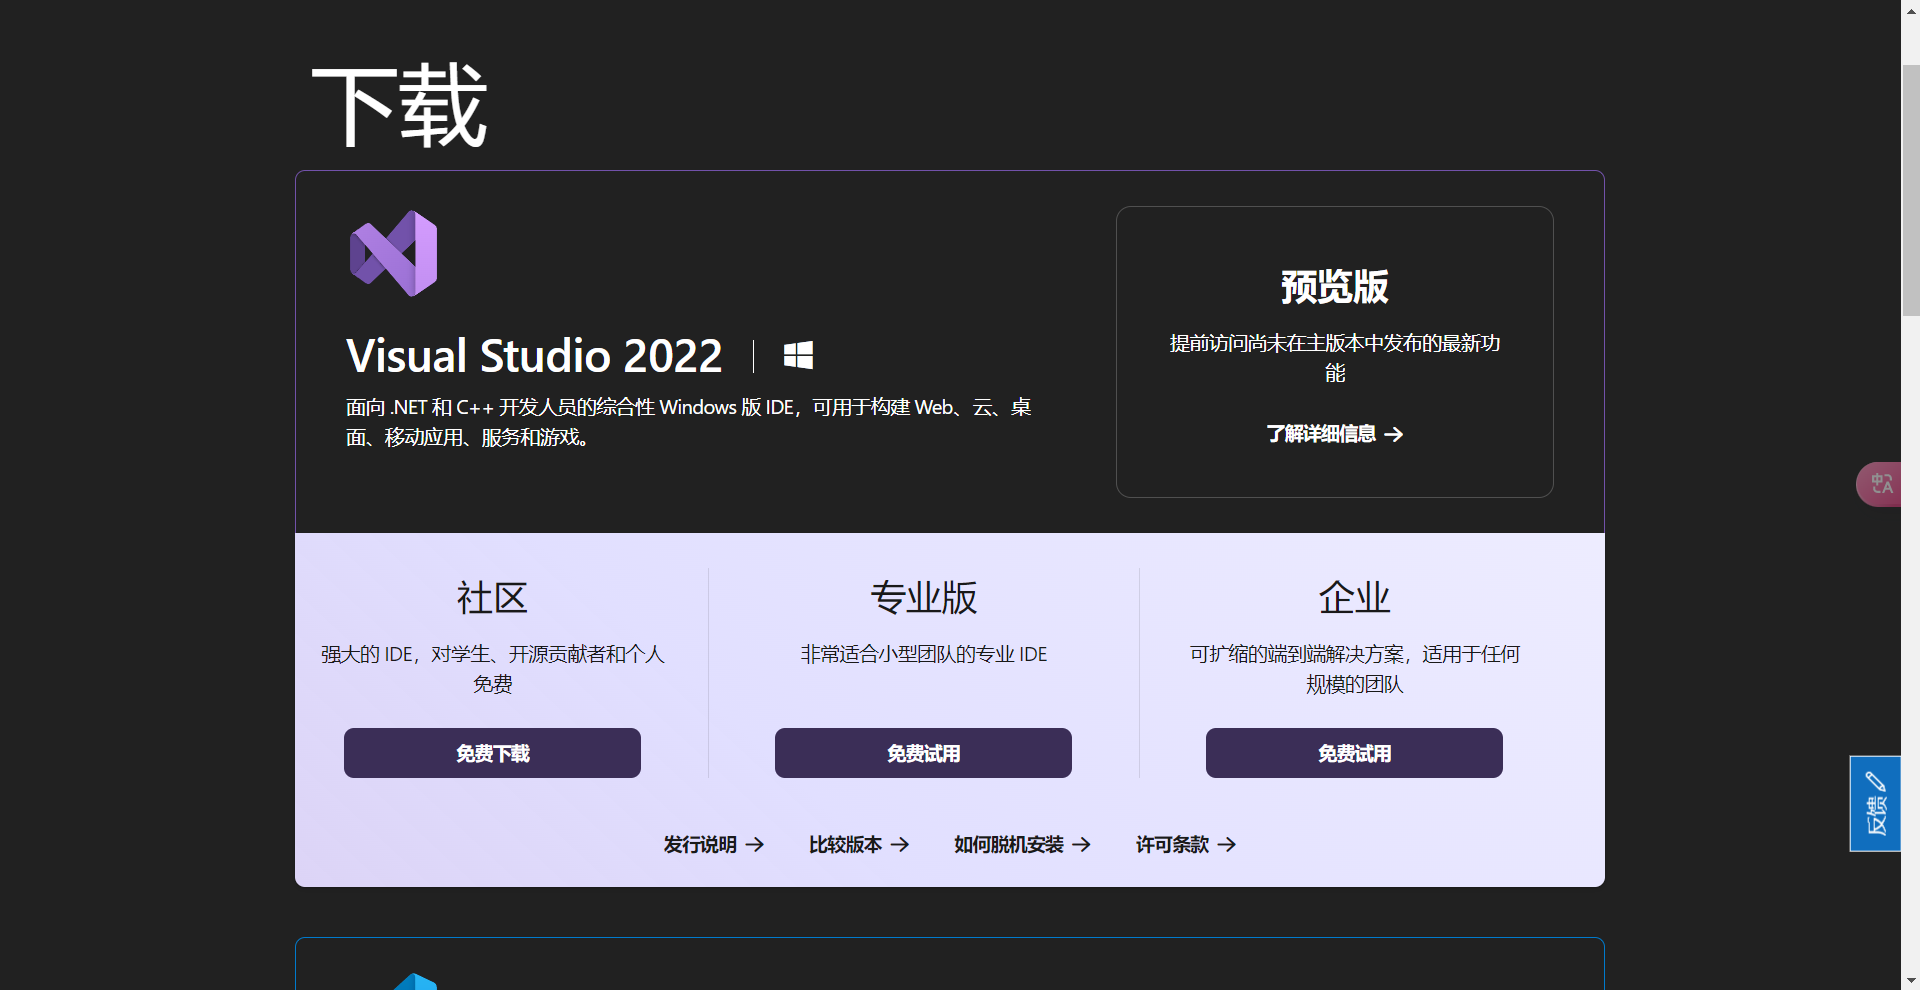Click 免费下载 for the 社区 edition
The height and width of the screenshot is (990, 1920).
(x=492, y=753)
